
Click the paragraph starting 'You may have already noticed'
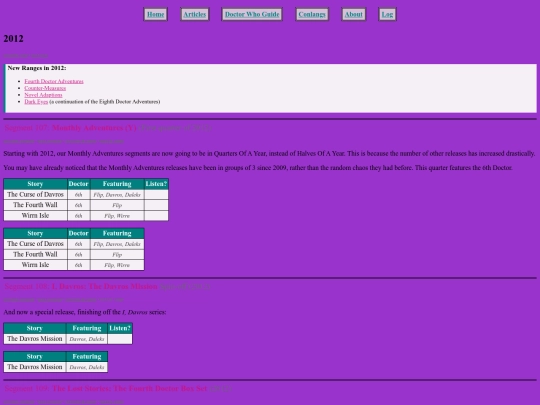pos(258,168)
